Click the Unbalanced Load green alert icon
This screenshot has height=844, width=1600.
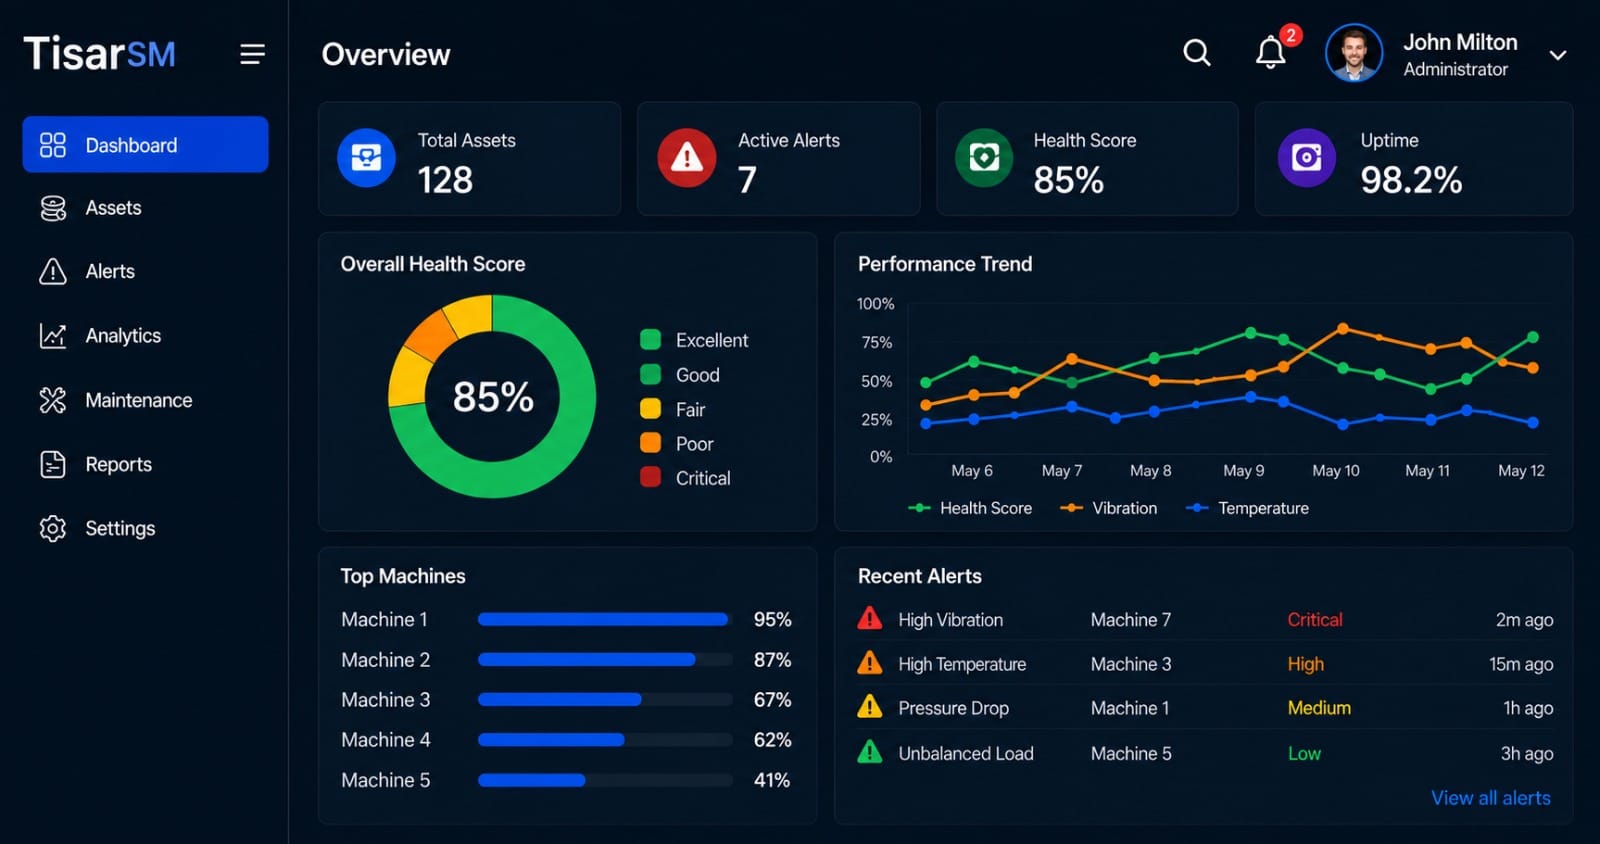click(x=870, y=752)
